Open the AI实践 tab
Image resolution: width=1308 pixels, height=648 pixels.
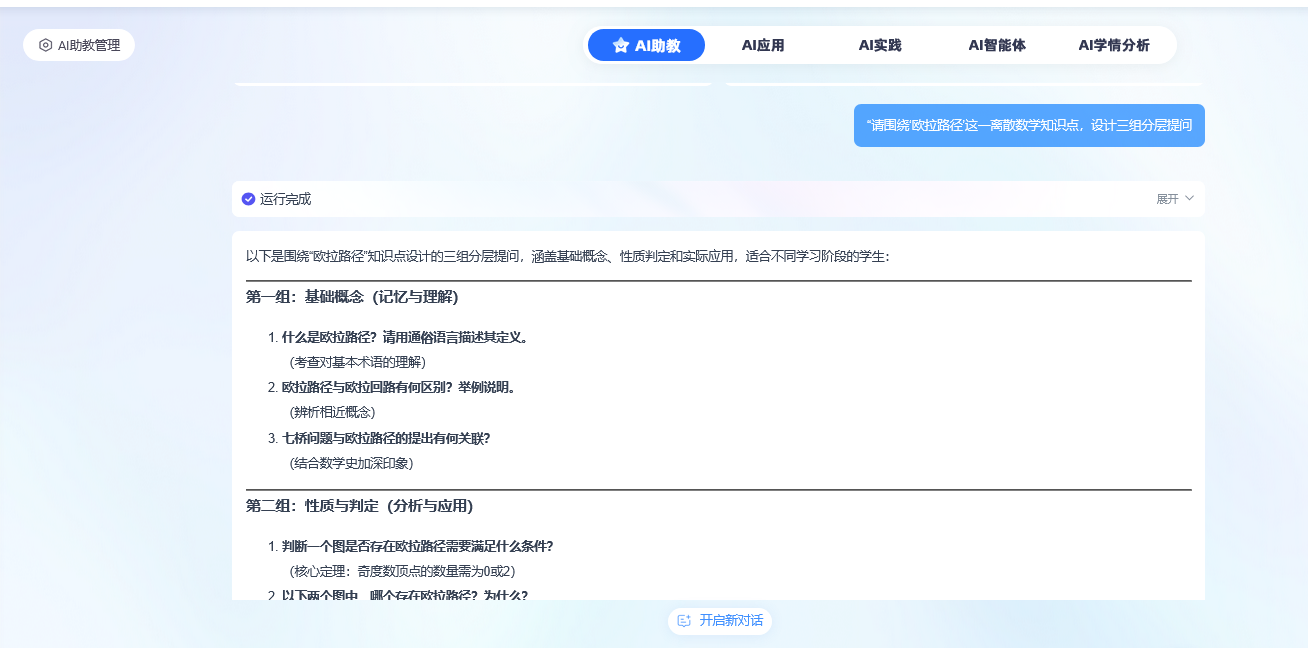(x=879, y=45)
